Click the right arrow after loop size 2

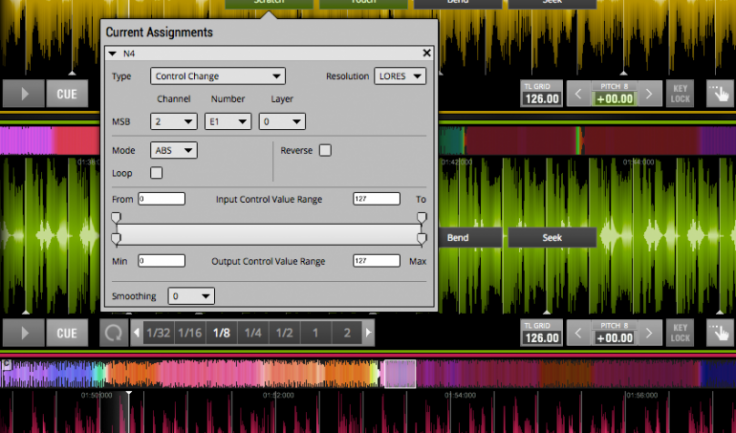368,333
